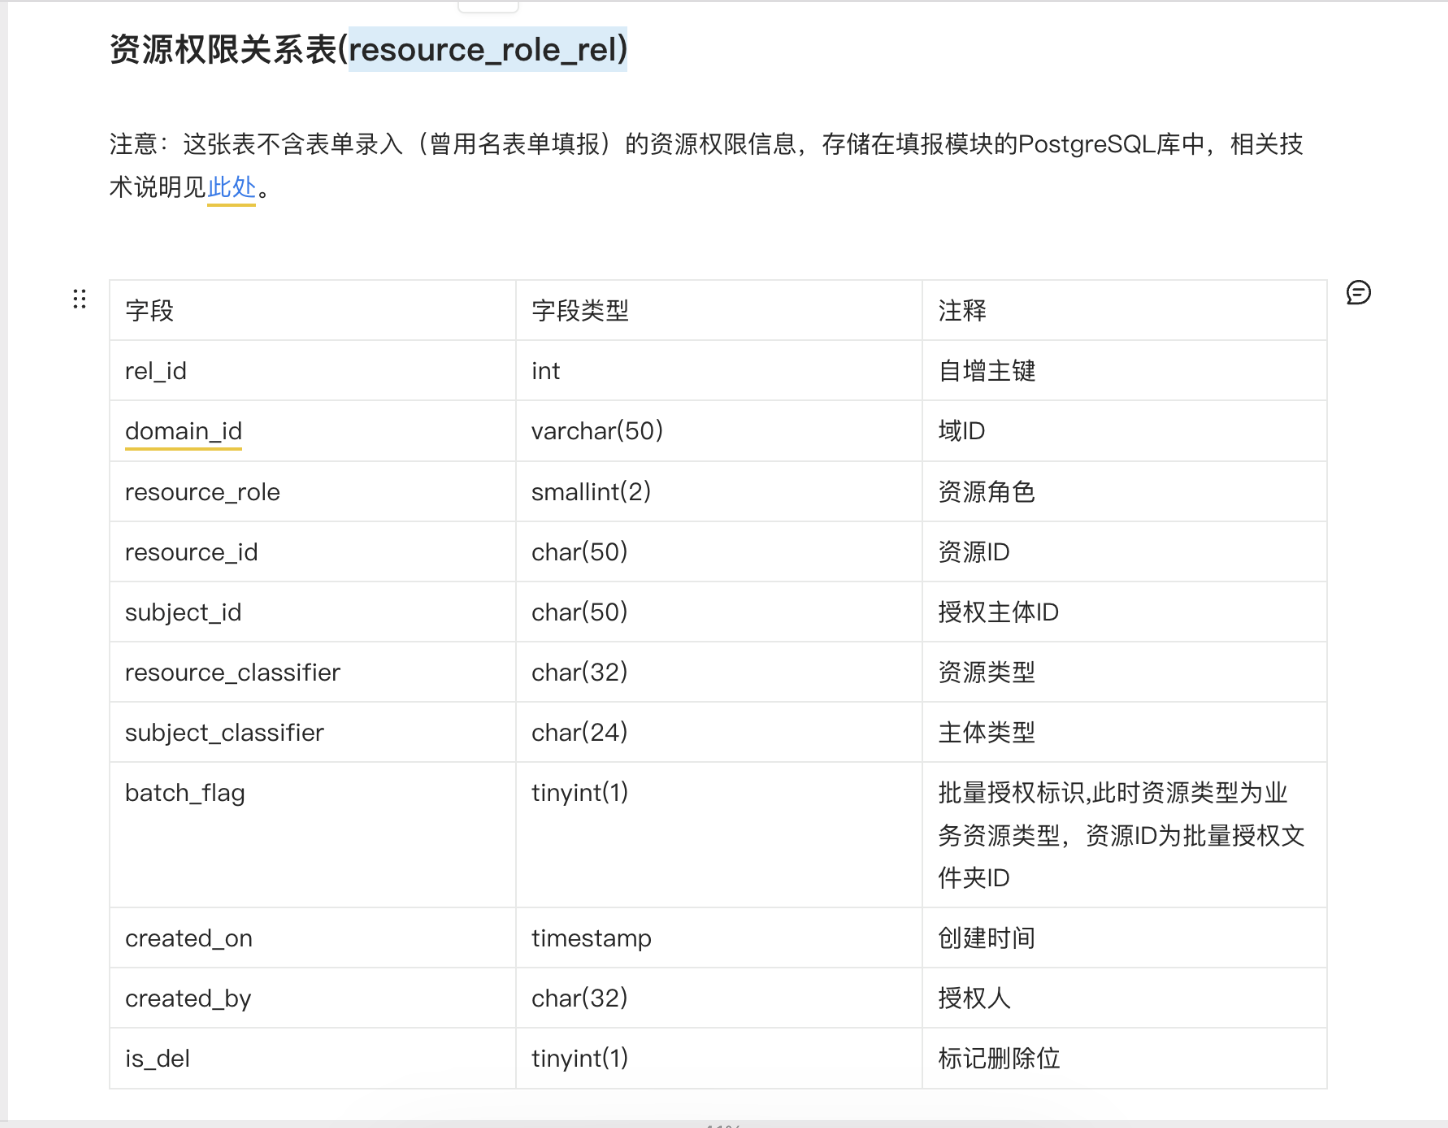Click the comment icon beside the table
Viewport: 1448px width, 1128px height.
[1358, 293]
